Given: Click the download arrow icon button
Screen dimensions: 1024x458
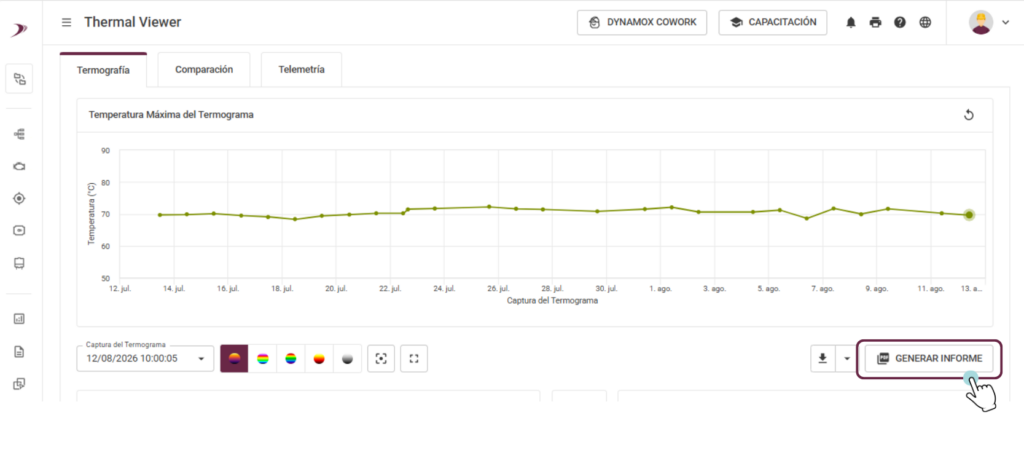Looking at the screenshot, I should (823, 358).
